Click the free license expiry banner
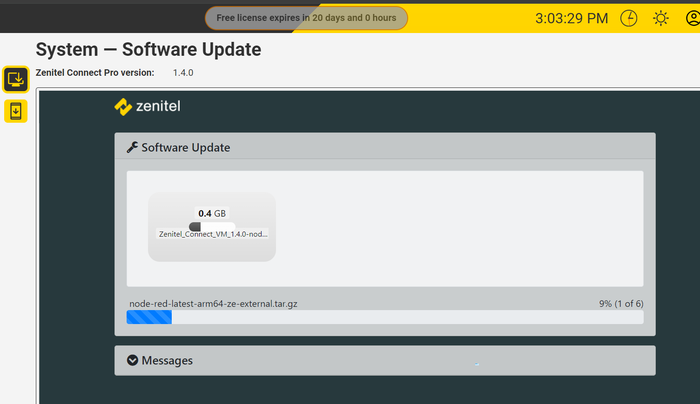 point(306,18)
